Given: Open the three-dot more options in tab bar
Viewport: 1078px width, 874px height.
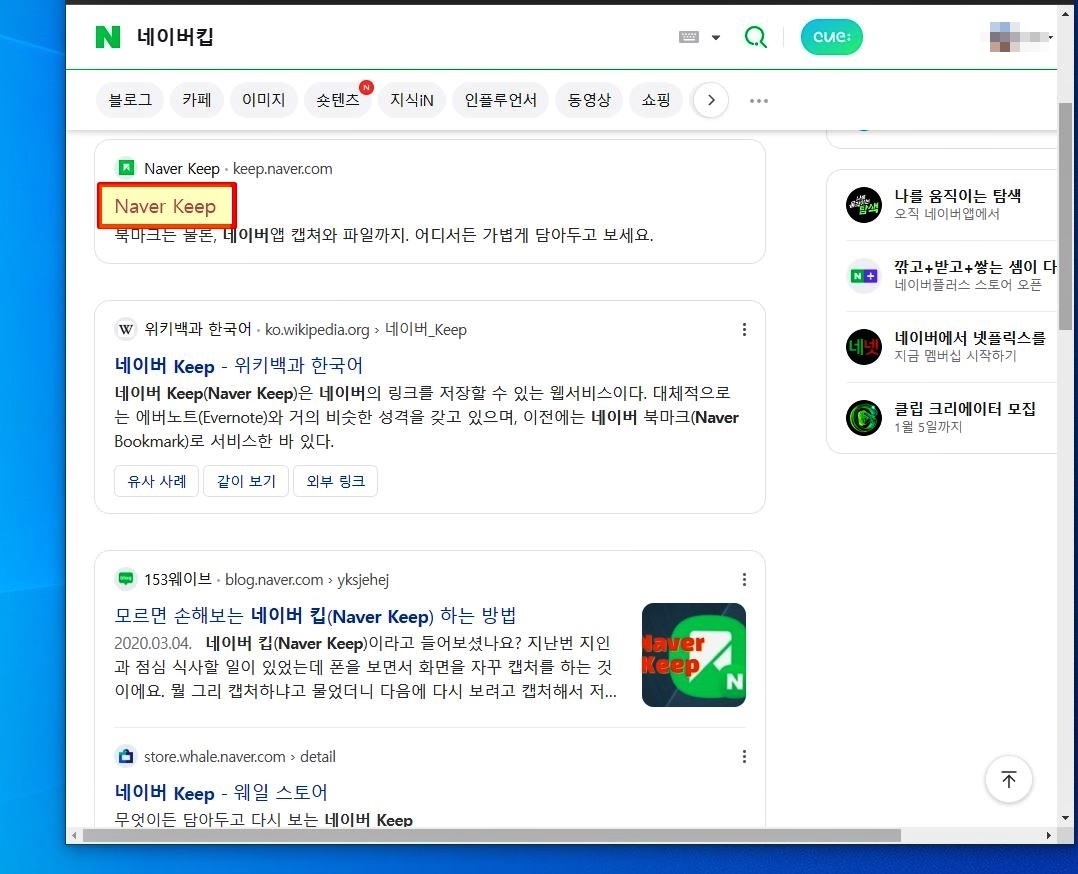Looking at the screenshot, I should point(759,101).
